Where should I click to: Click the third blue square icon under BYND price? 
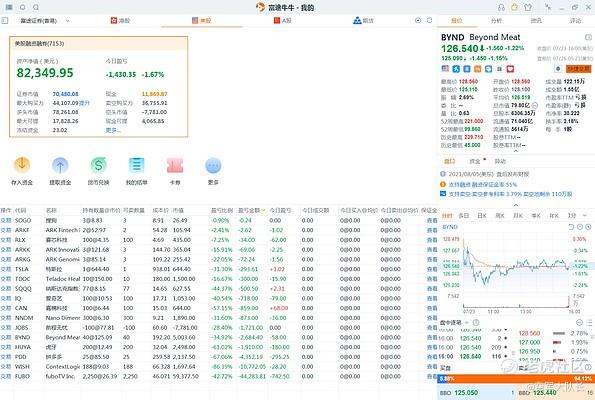(467, 69)
